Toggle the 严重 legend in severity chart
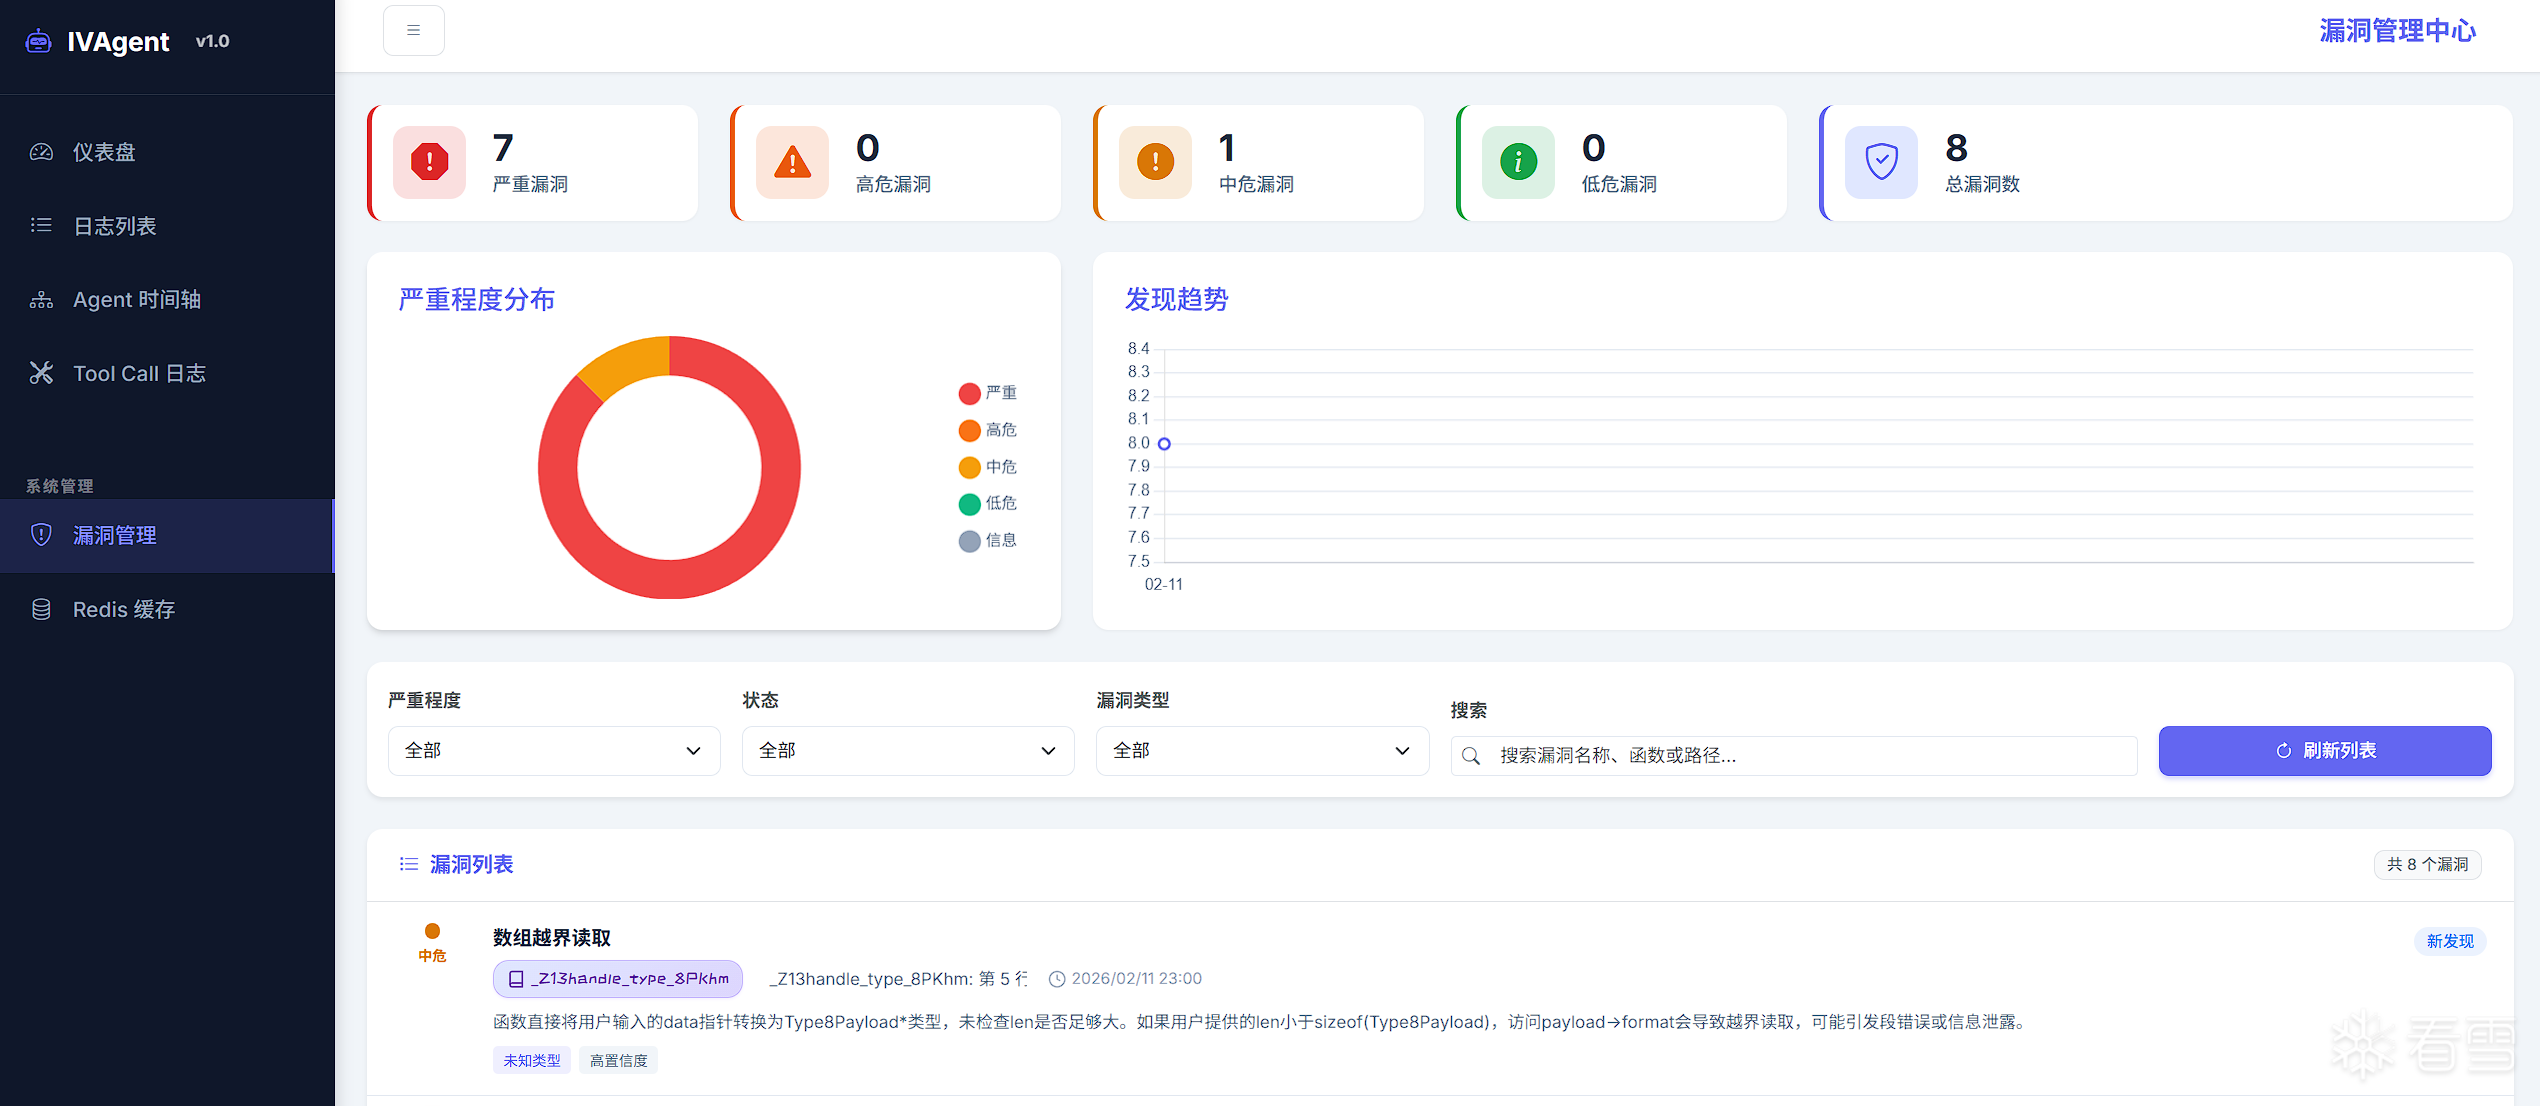 pyautogui.click(x=989, y=392)
